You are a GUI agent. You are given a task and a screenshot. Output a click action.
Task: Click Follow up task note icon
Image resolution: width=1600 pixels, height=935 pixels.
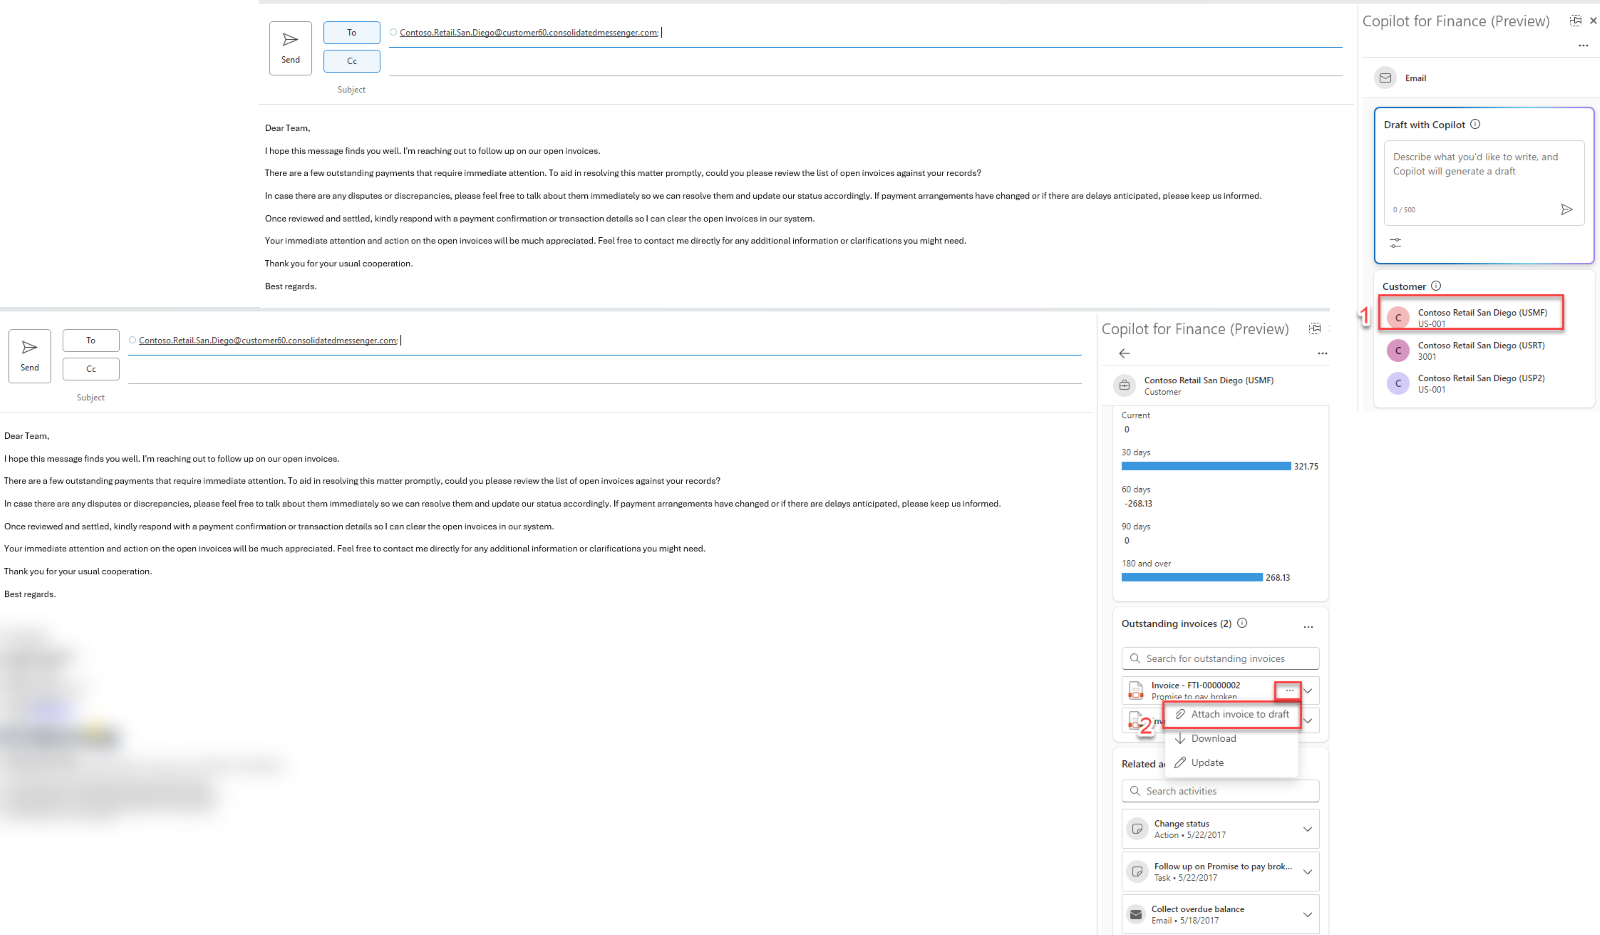pos(1137,872)
